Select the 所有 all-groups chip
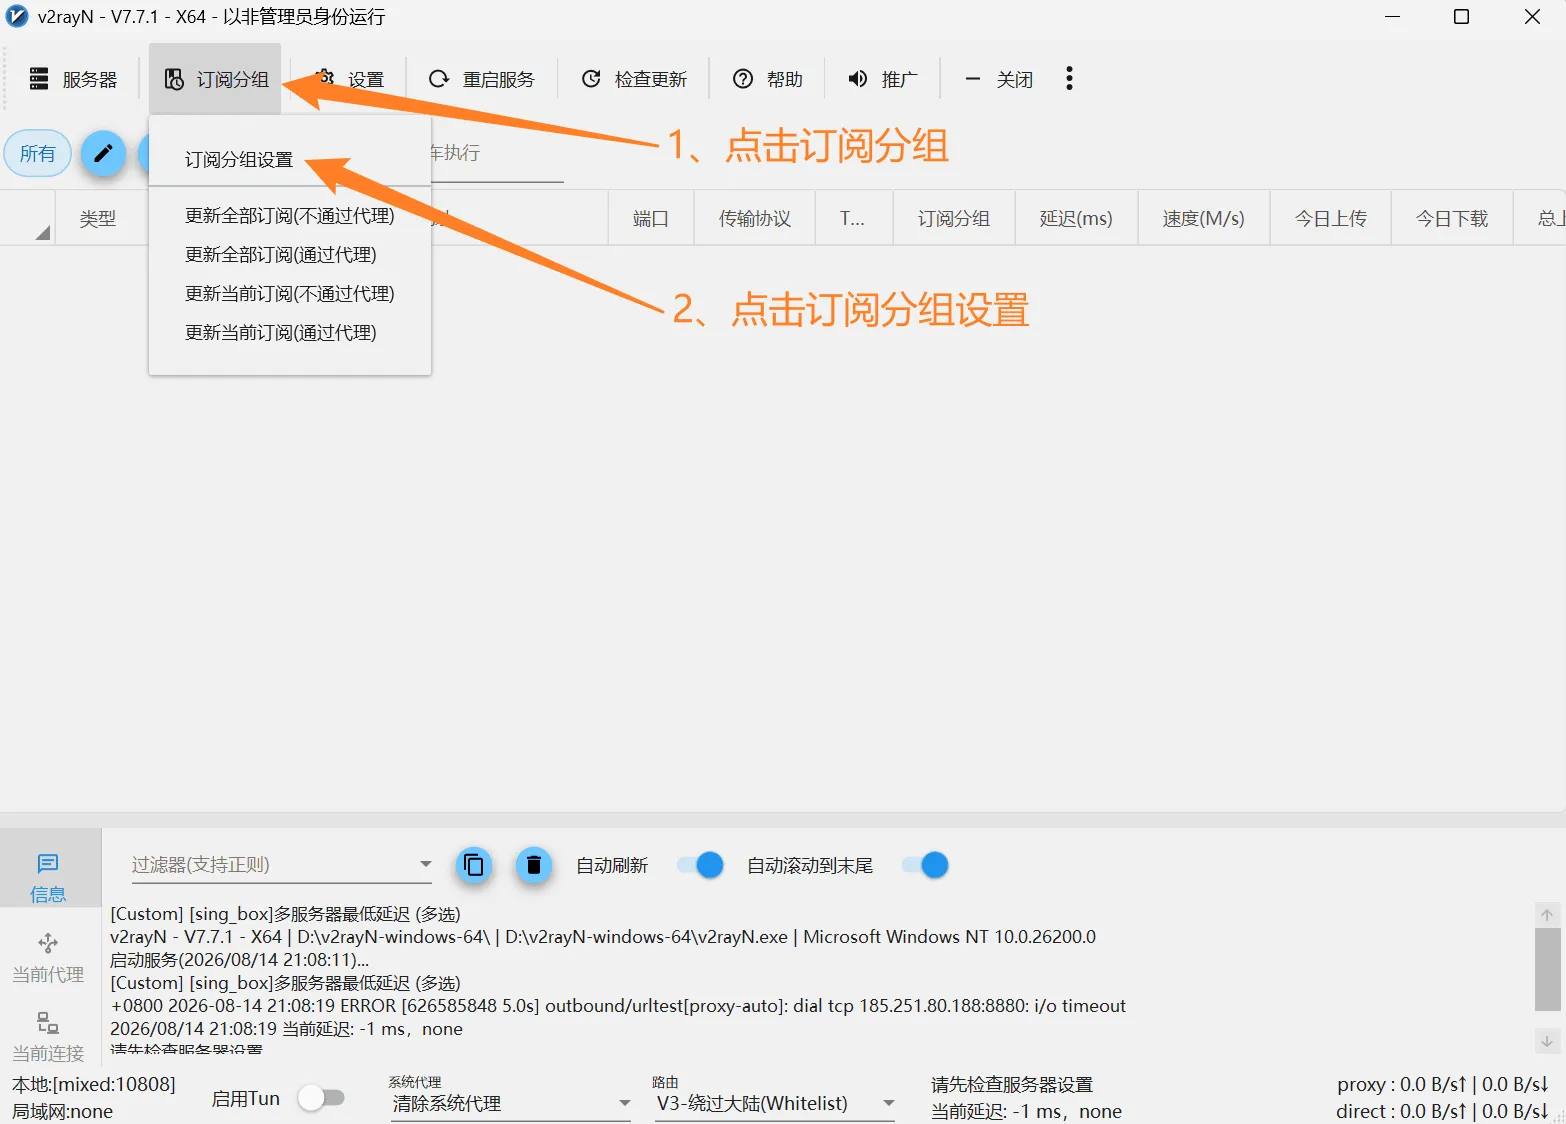 (x=37, y=153)
